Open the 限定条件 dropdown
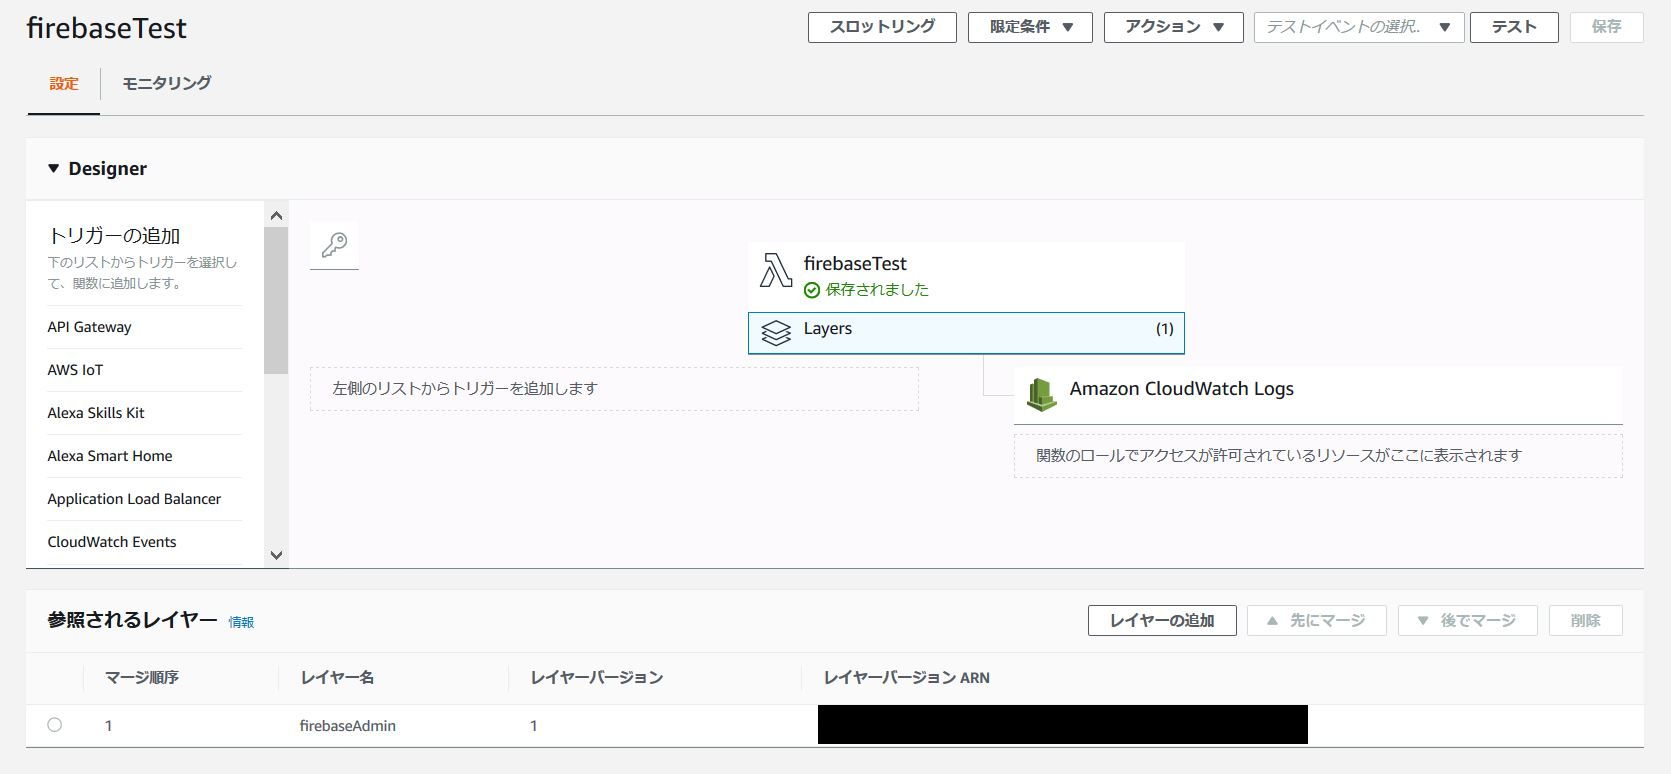This screenshot has width=1671, height=774. point(1030,27)
